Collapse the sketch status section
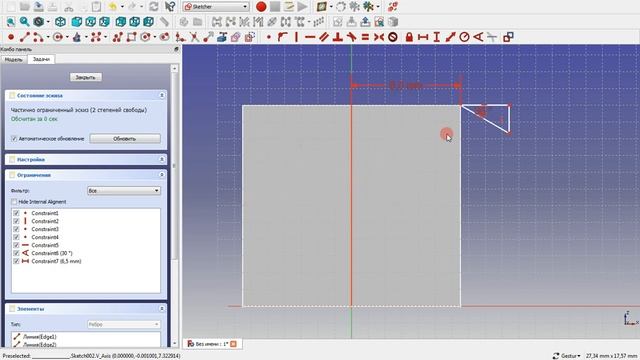This screenshot has width=640, height=360. coord(162,96)
